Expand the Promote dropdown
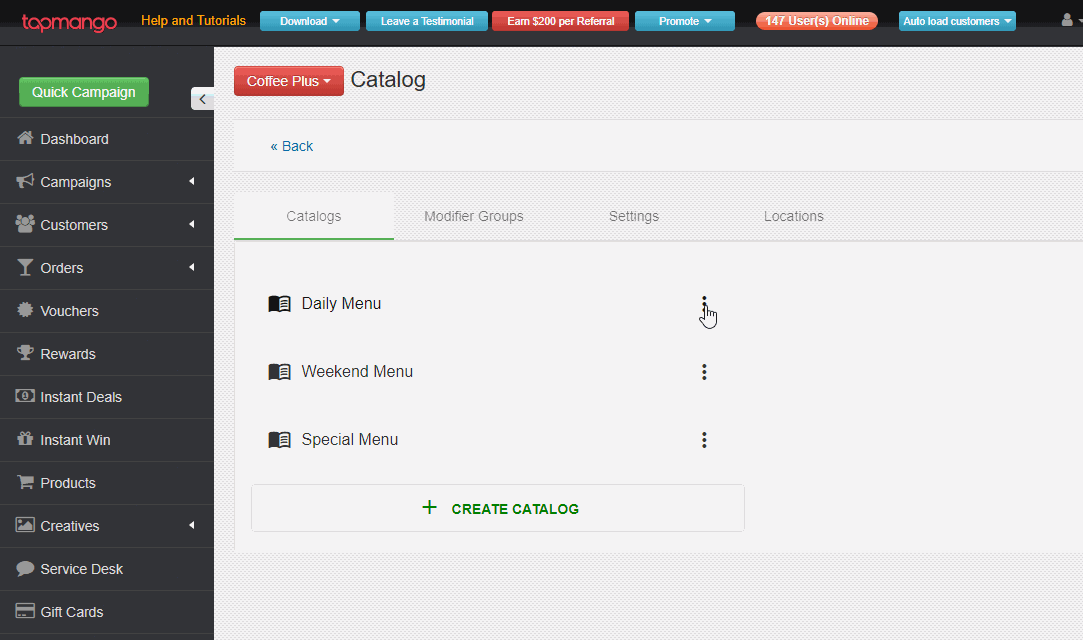 (x=684, y=20)
